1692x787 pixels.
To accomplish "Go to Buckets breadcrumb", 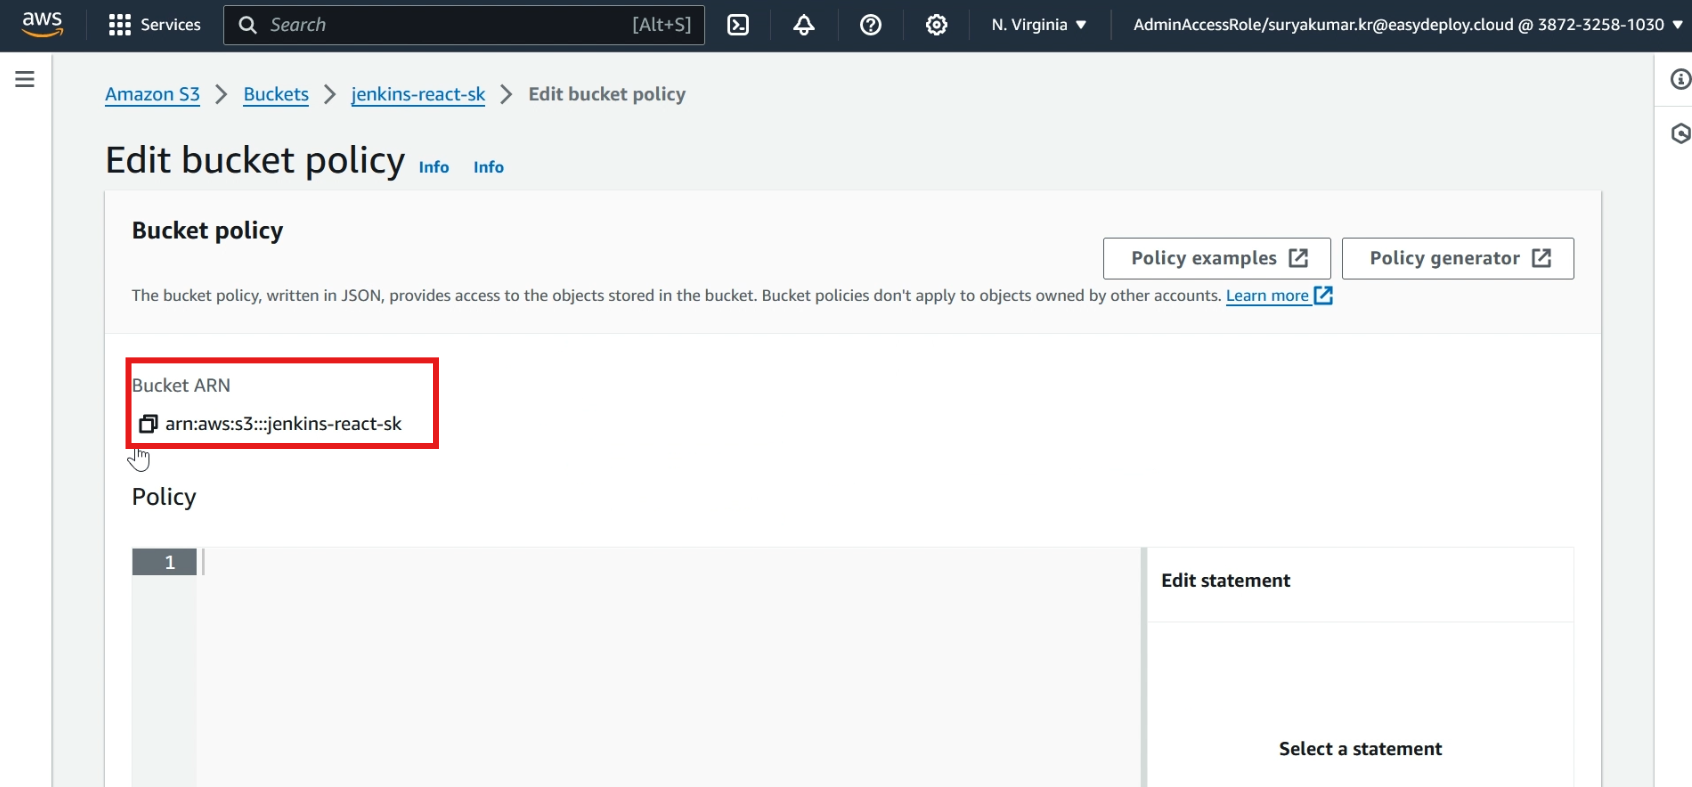I will point(276,94).
